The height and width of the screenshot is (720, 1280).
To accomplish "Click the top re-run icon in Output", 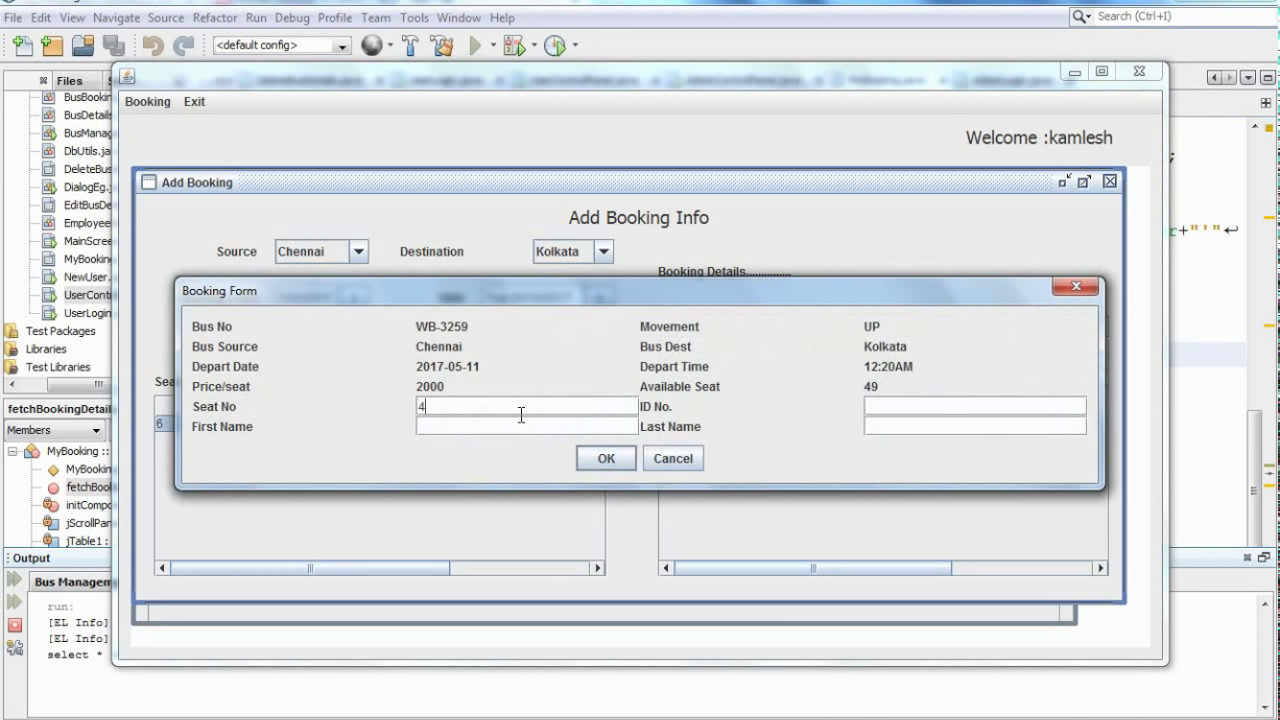I will [x=14, y=580].
